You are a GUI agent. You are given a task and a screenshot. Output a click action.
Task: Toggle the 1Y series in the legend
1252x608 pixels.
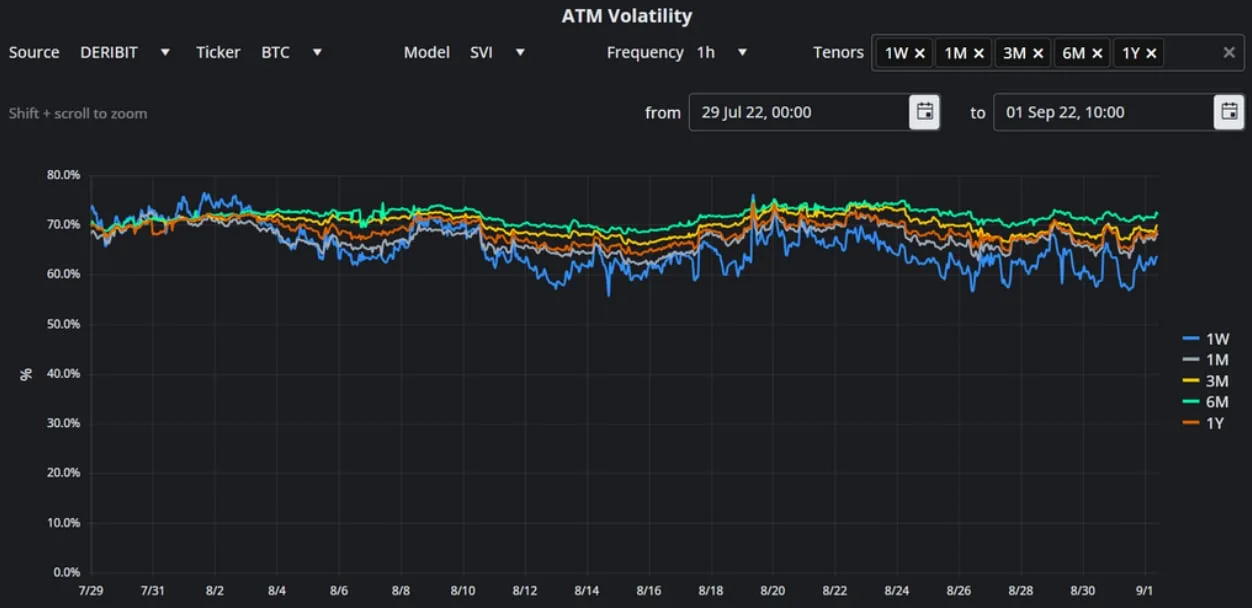pyautogui.click(x=1205, y=423)
